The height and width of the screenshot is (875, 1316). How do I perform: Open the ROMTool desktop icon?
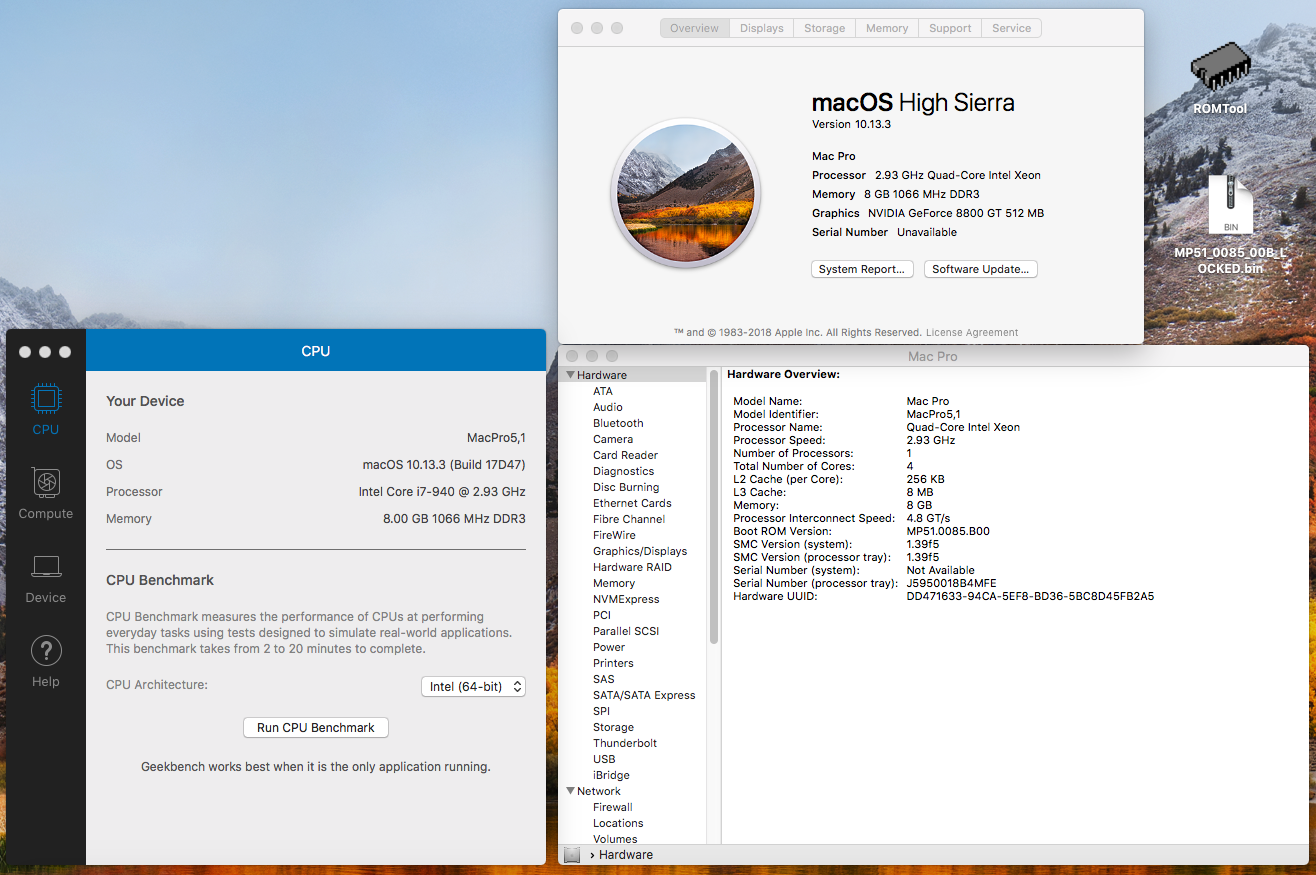[1220, 68]
